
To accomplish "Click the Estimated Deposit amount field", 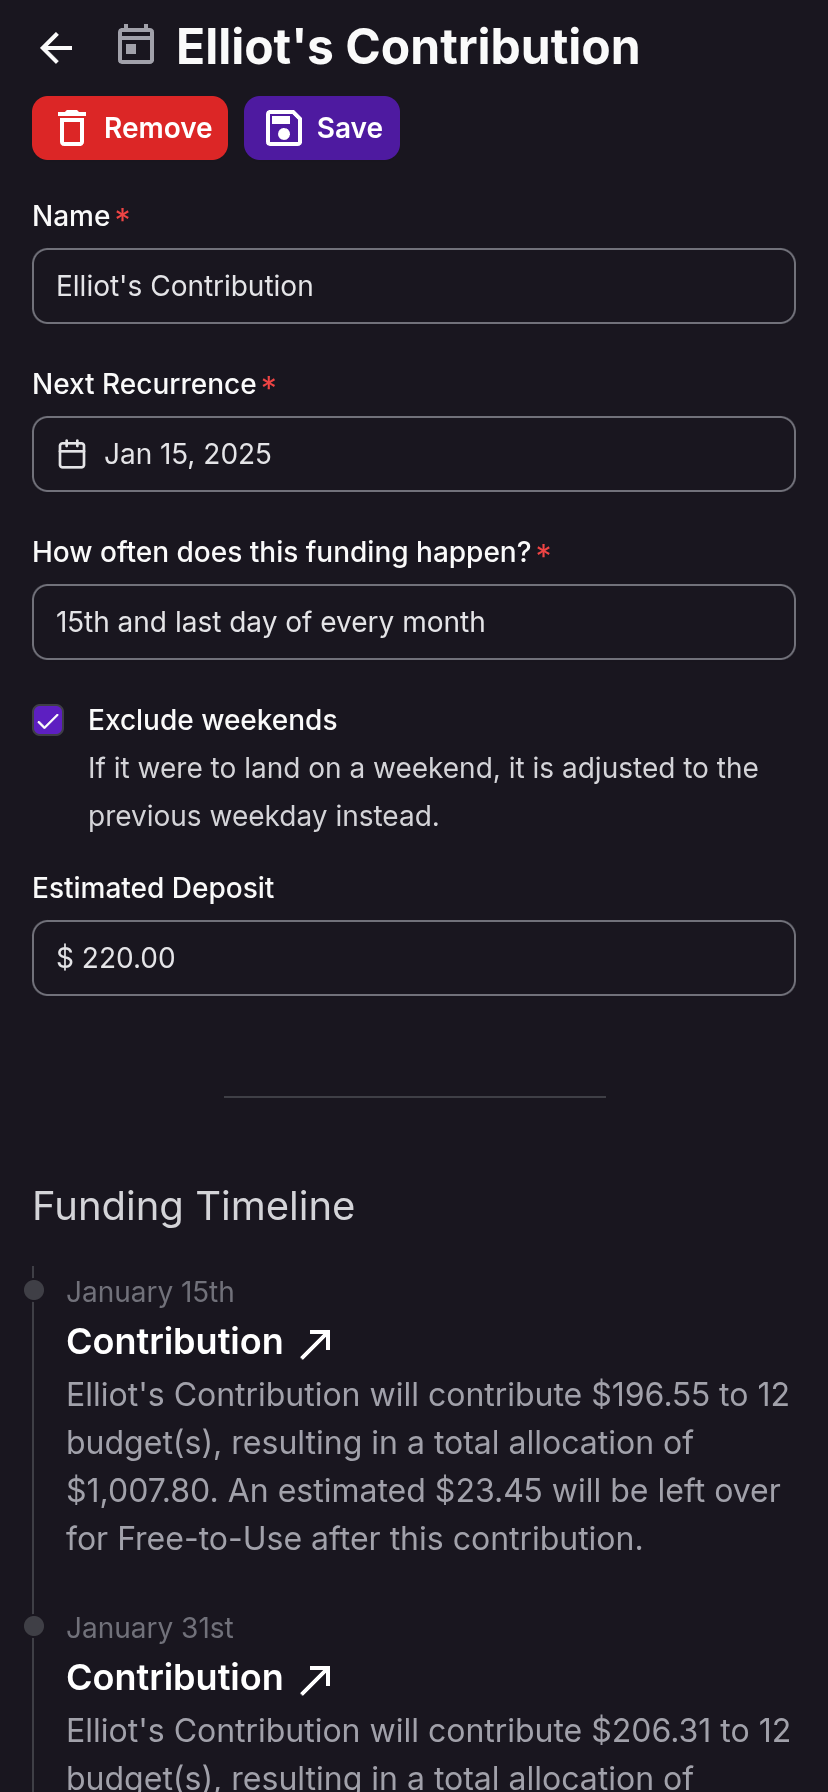I will (414, 958).
